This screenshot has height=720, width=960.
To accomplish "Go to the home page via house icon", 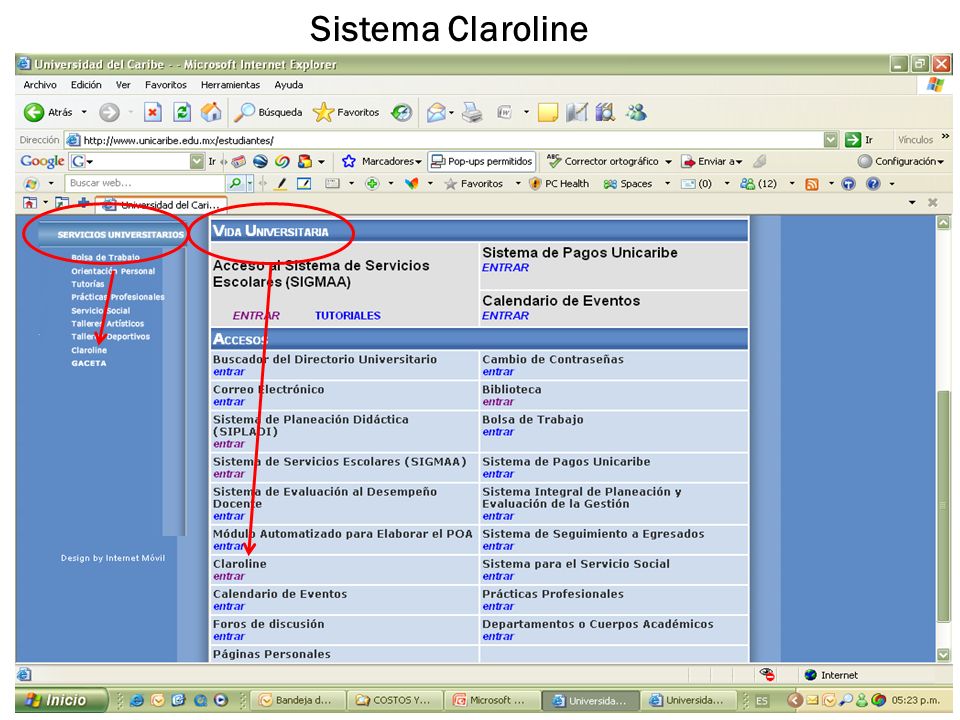I will click(x=211, y=112).
